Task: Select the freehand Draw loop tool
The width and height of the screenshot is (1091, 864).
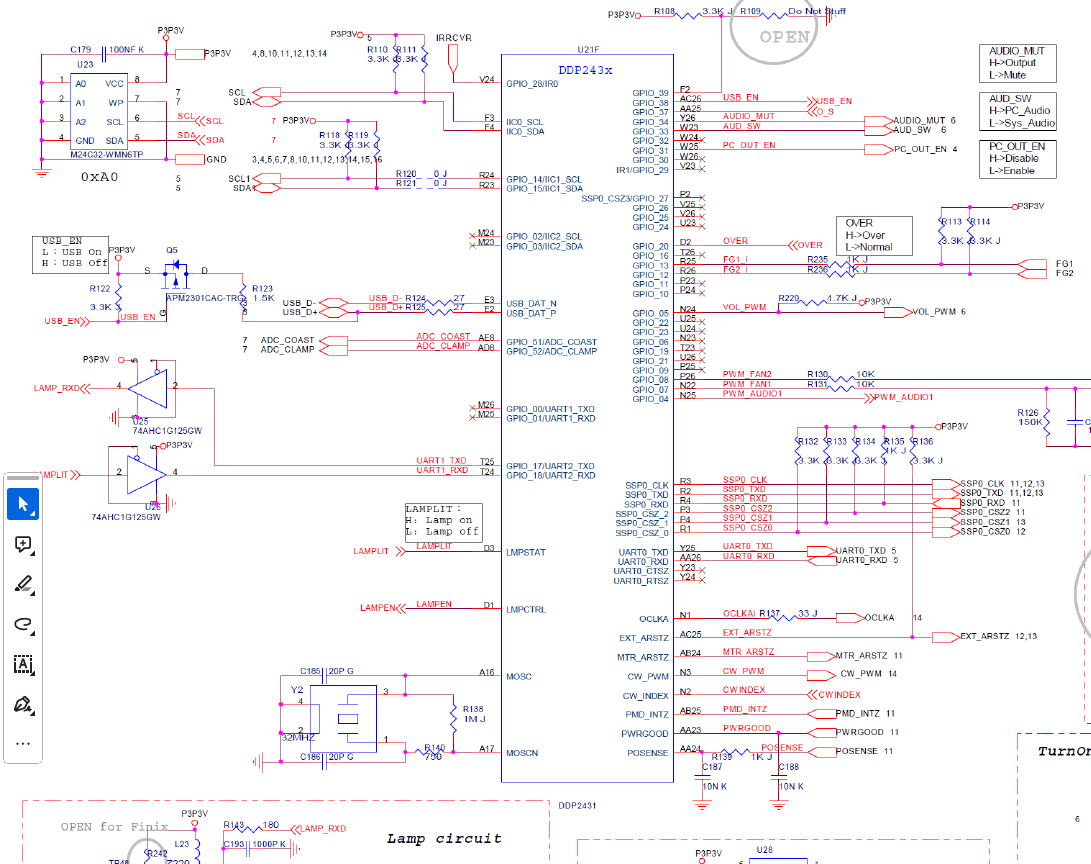Action: click(x=23, y=624)
